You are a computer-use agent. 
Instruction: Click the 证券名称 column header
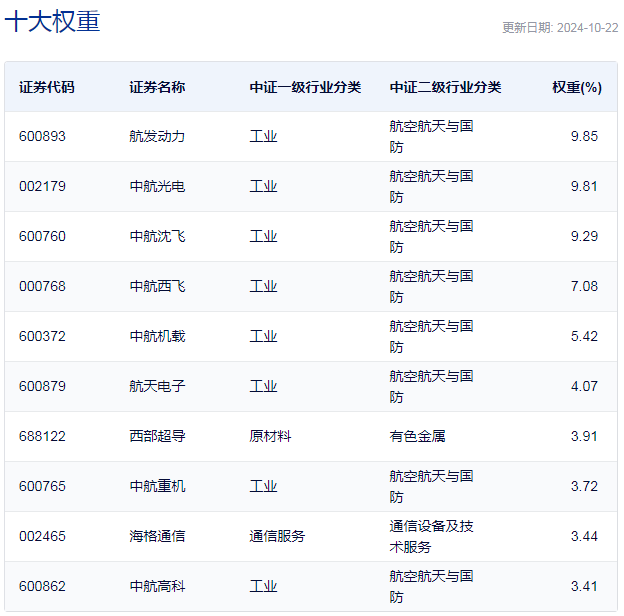point(157,87)
